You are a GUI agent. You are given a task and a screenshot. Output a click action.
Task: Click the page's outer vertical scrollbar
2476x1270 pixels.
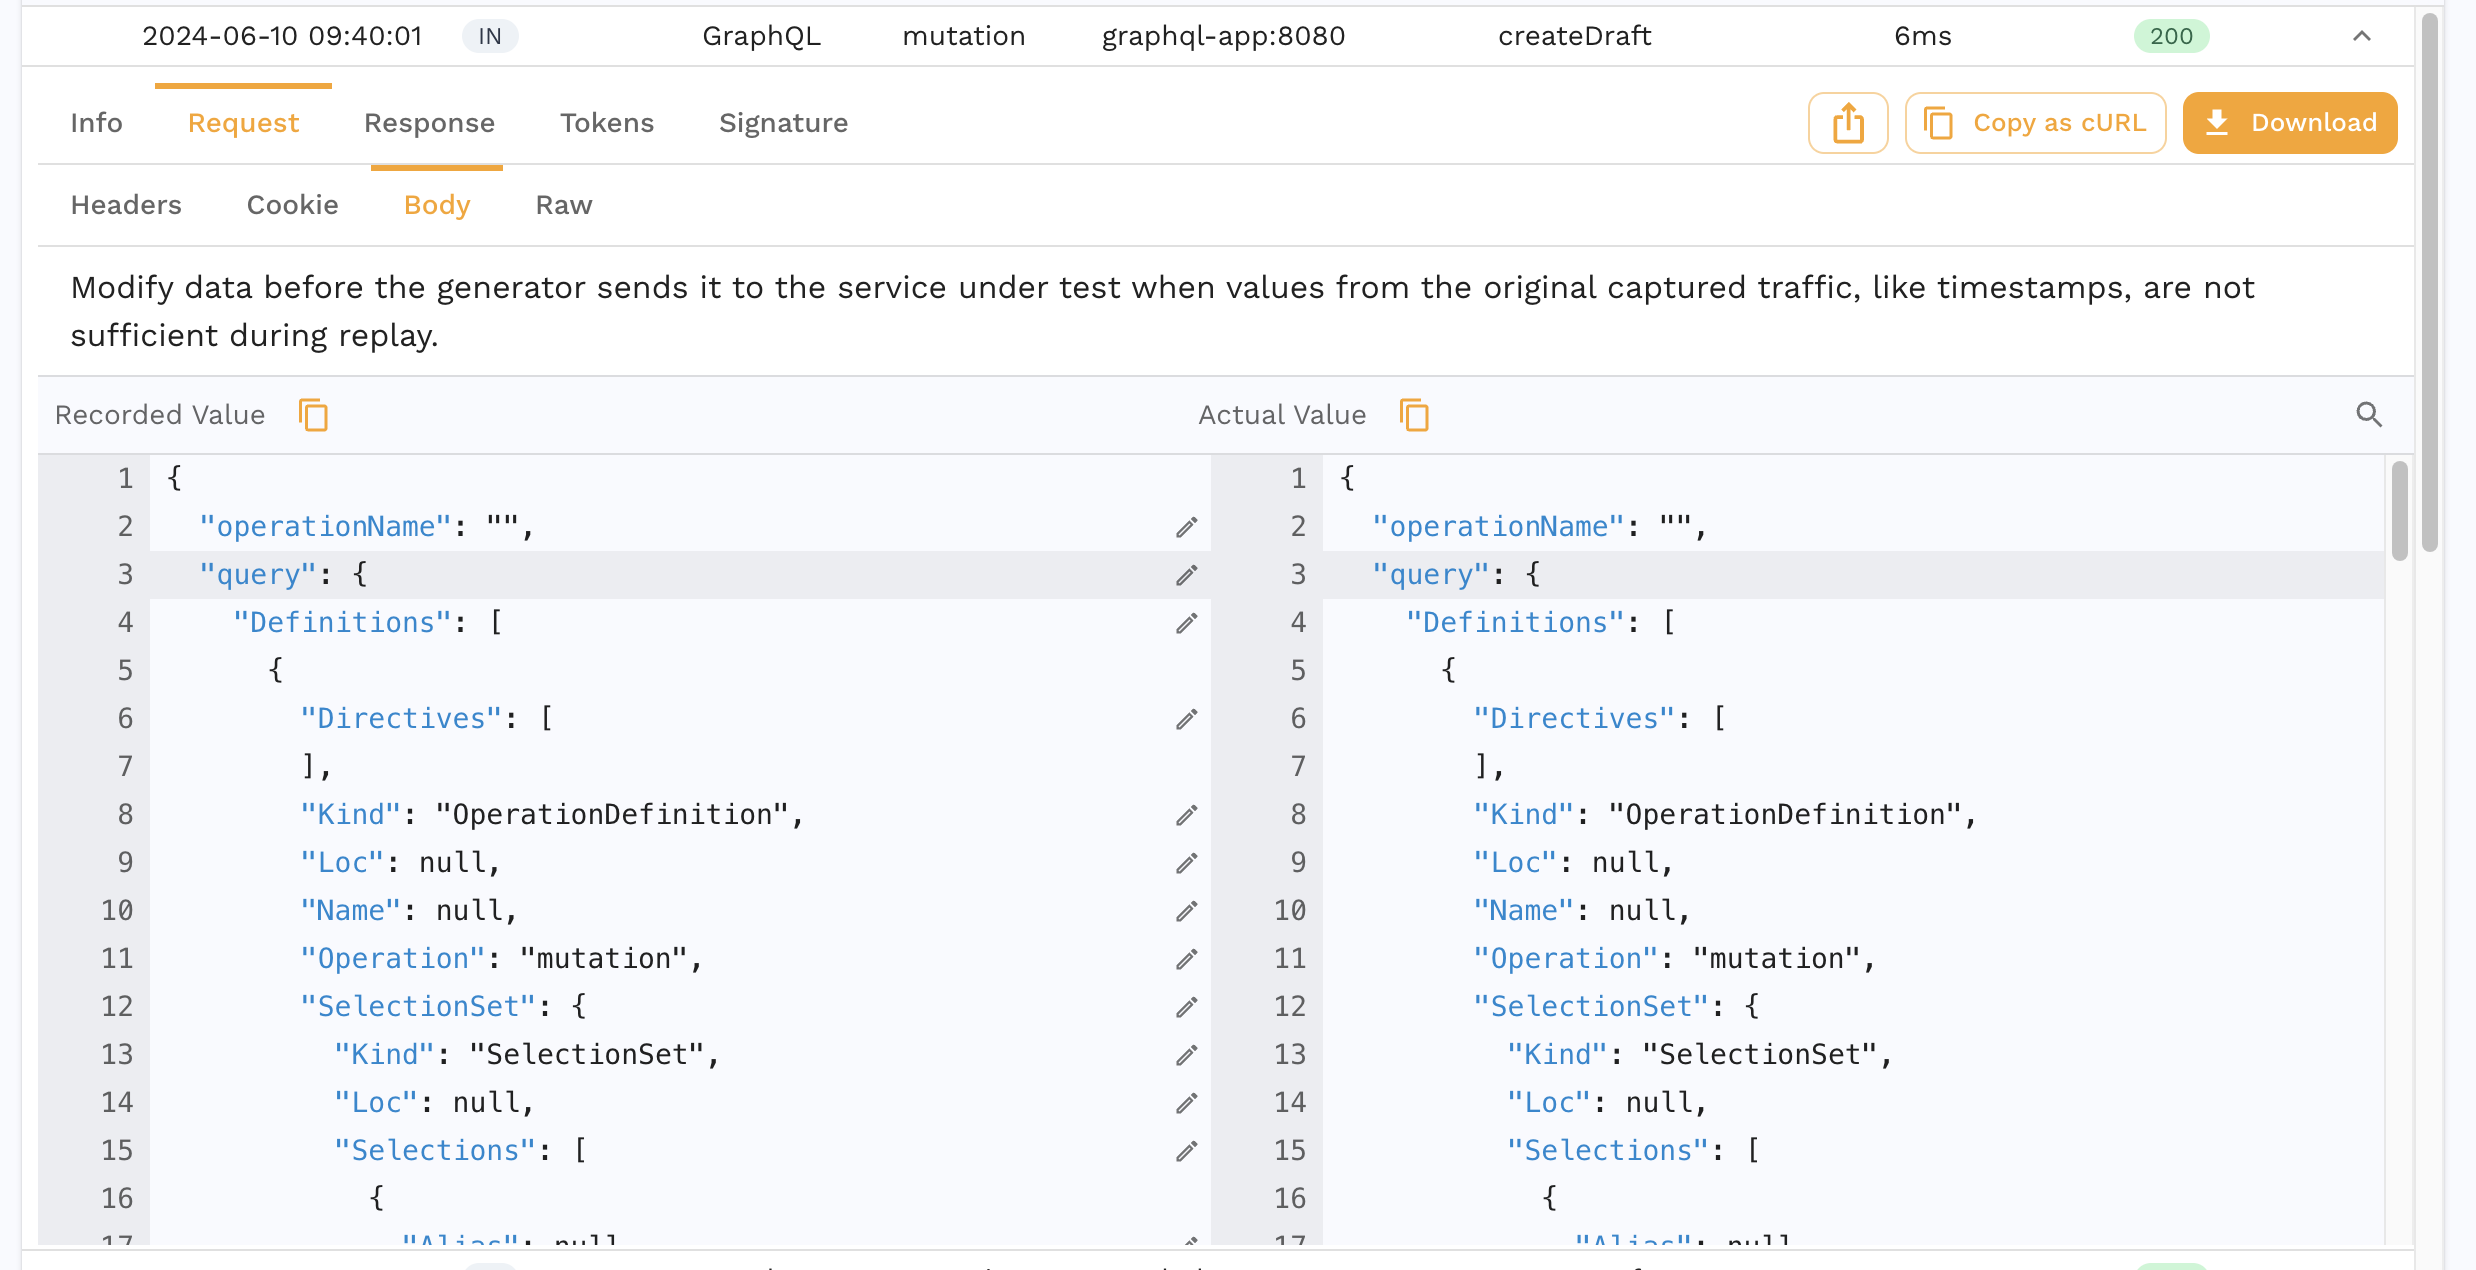click(2429, 282)
